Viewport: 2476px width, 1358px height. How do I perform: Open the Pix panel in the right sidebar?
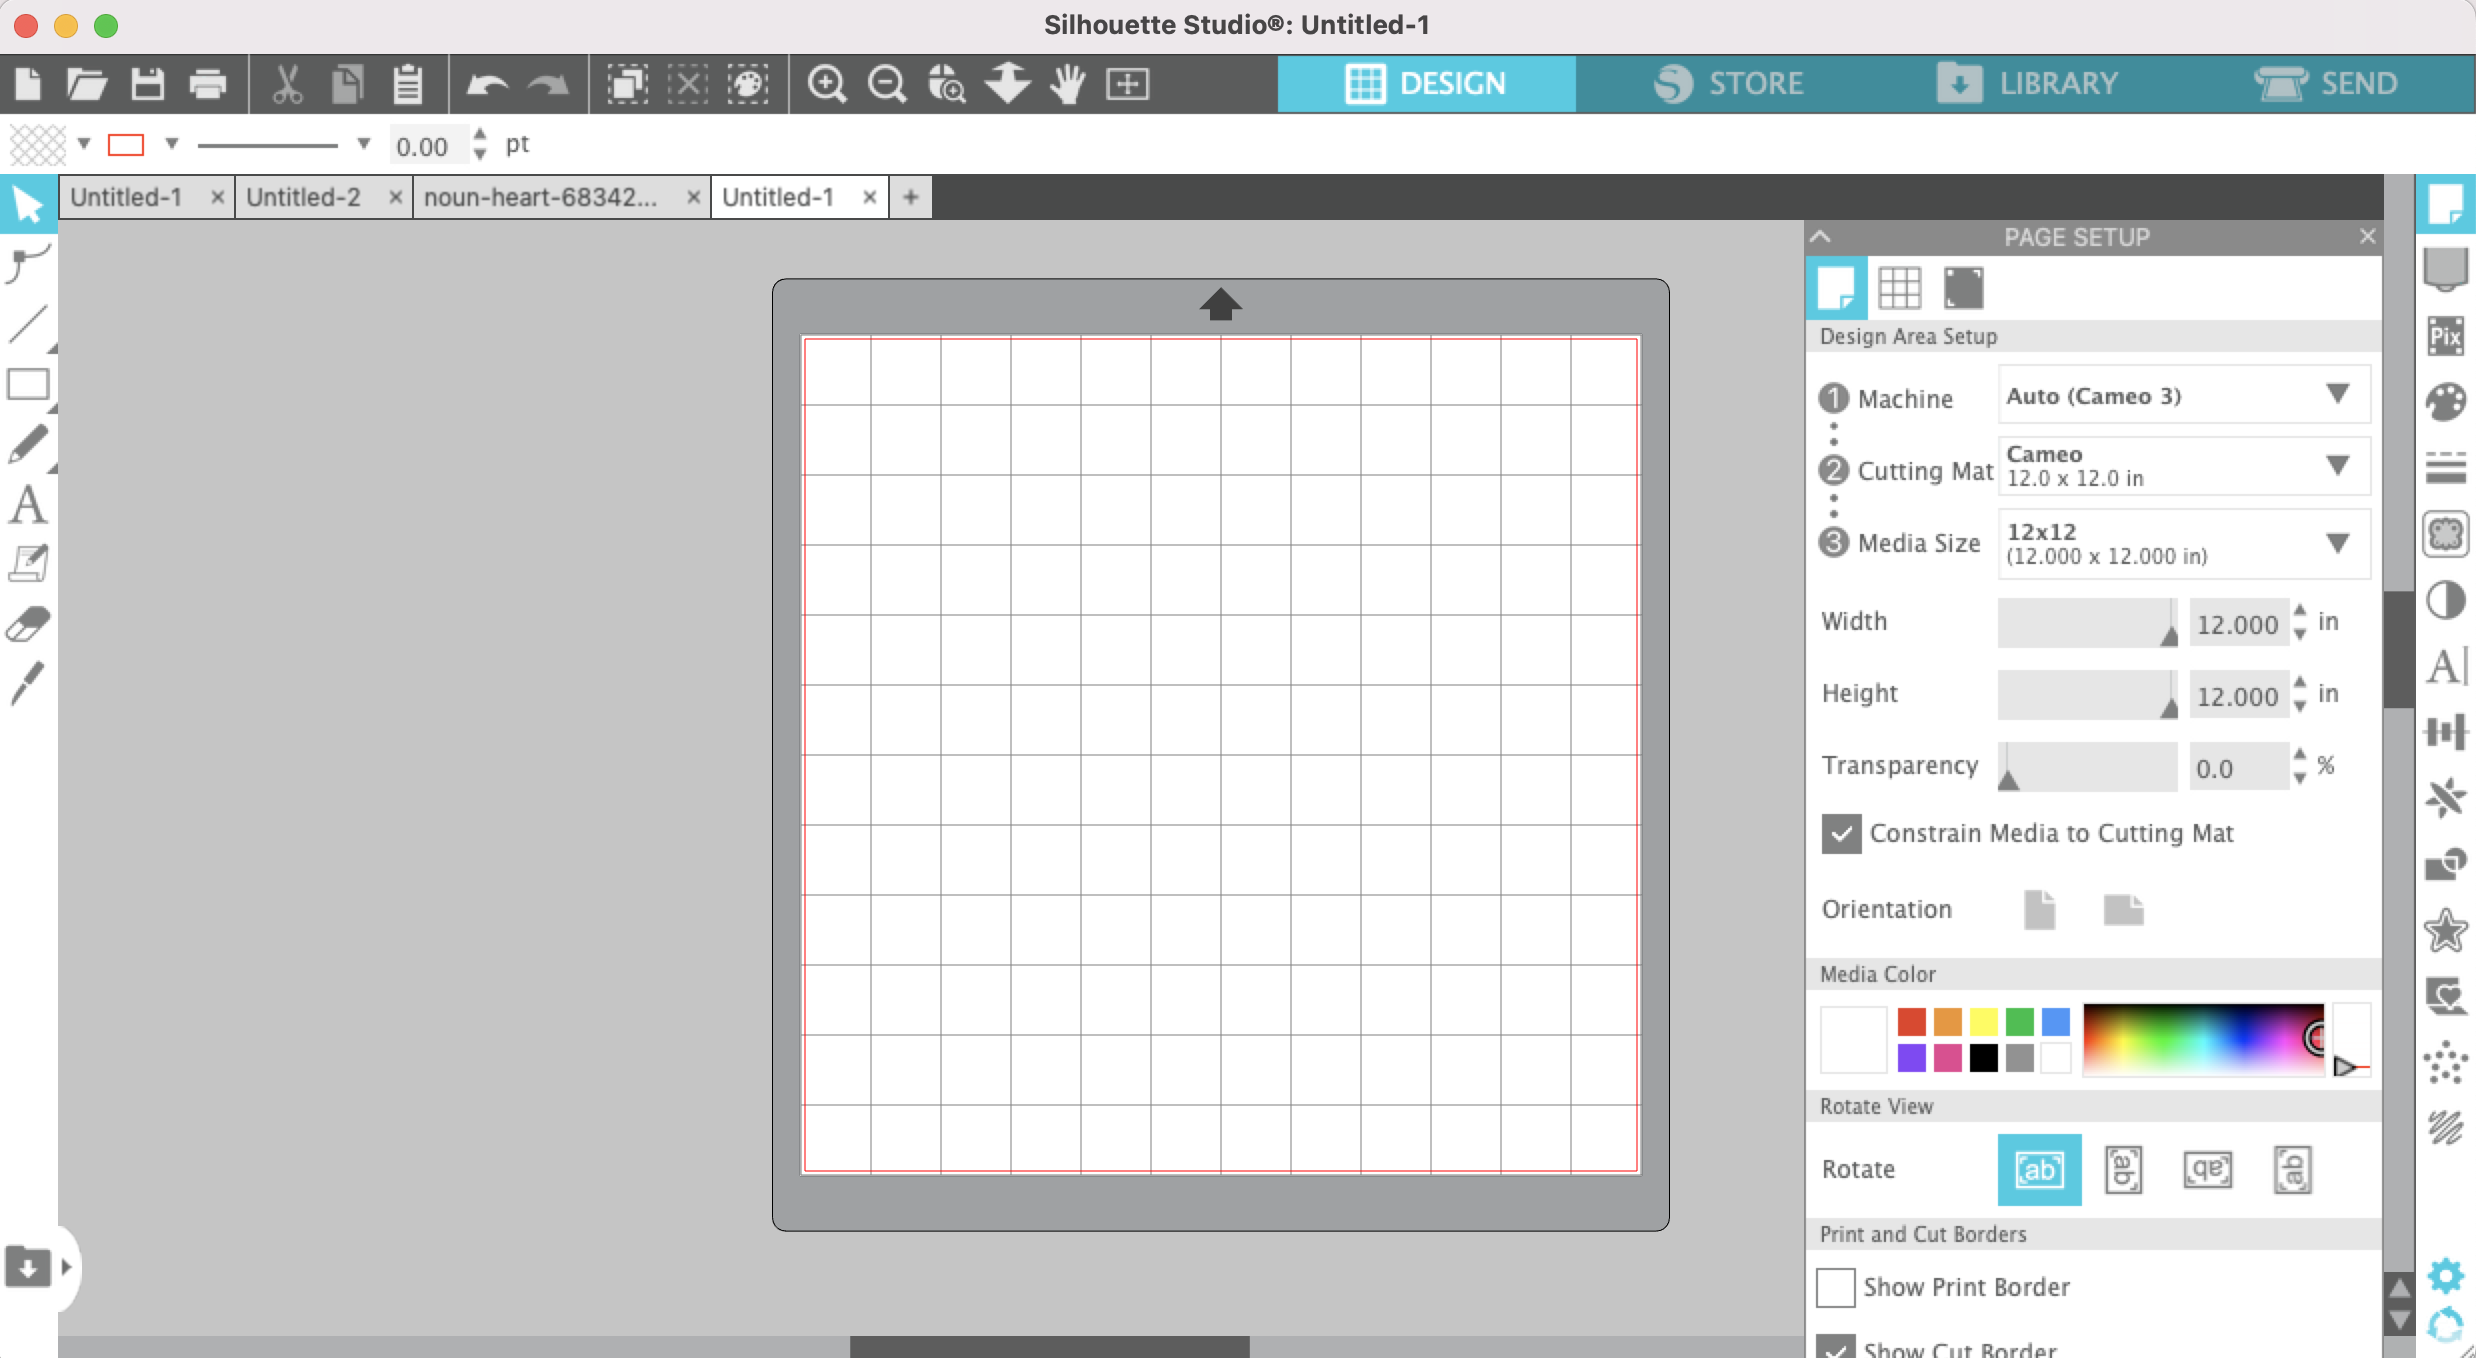[x=2445, y=336]
